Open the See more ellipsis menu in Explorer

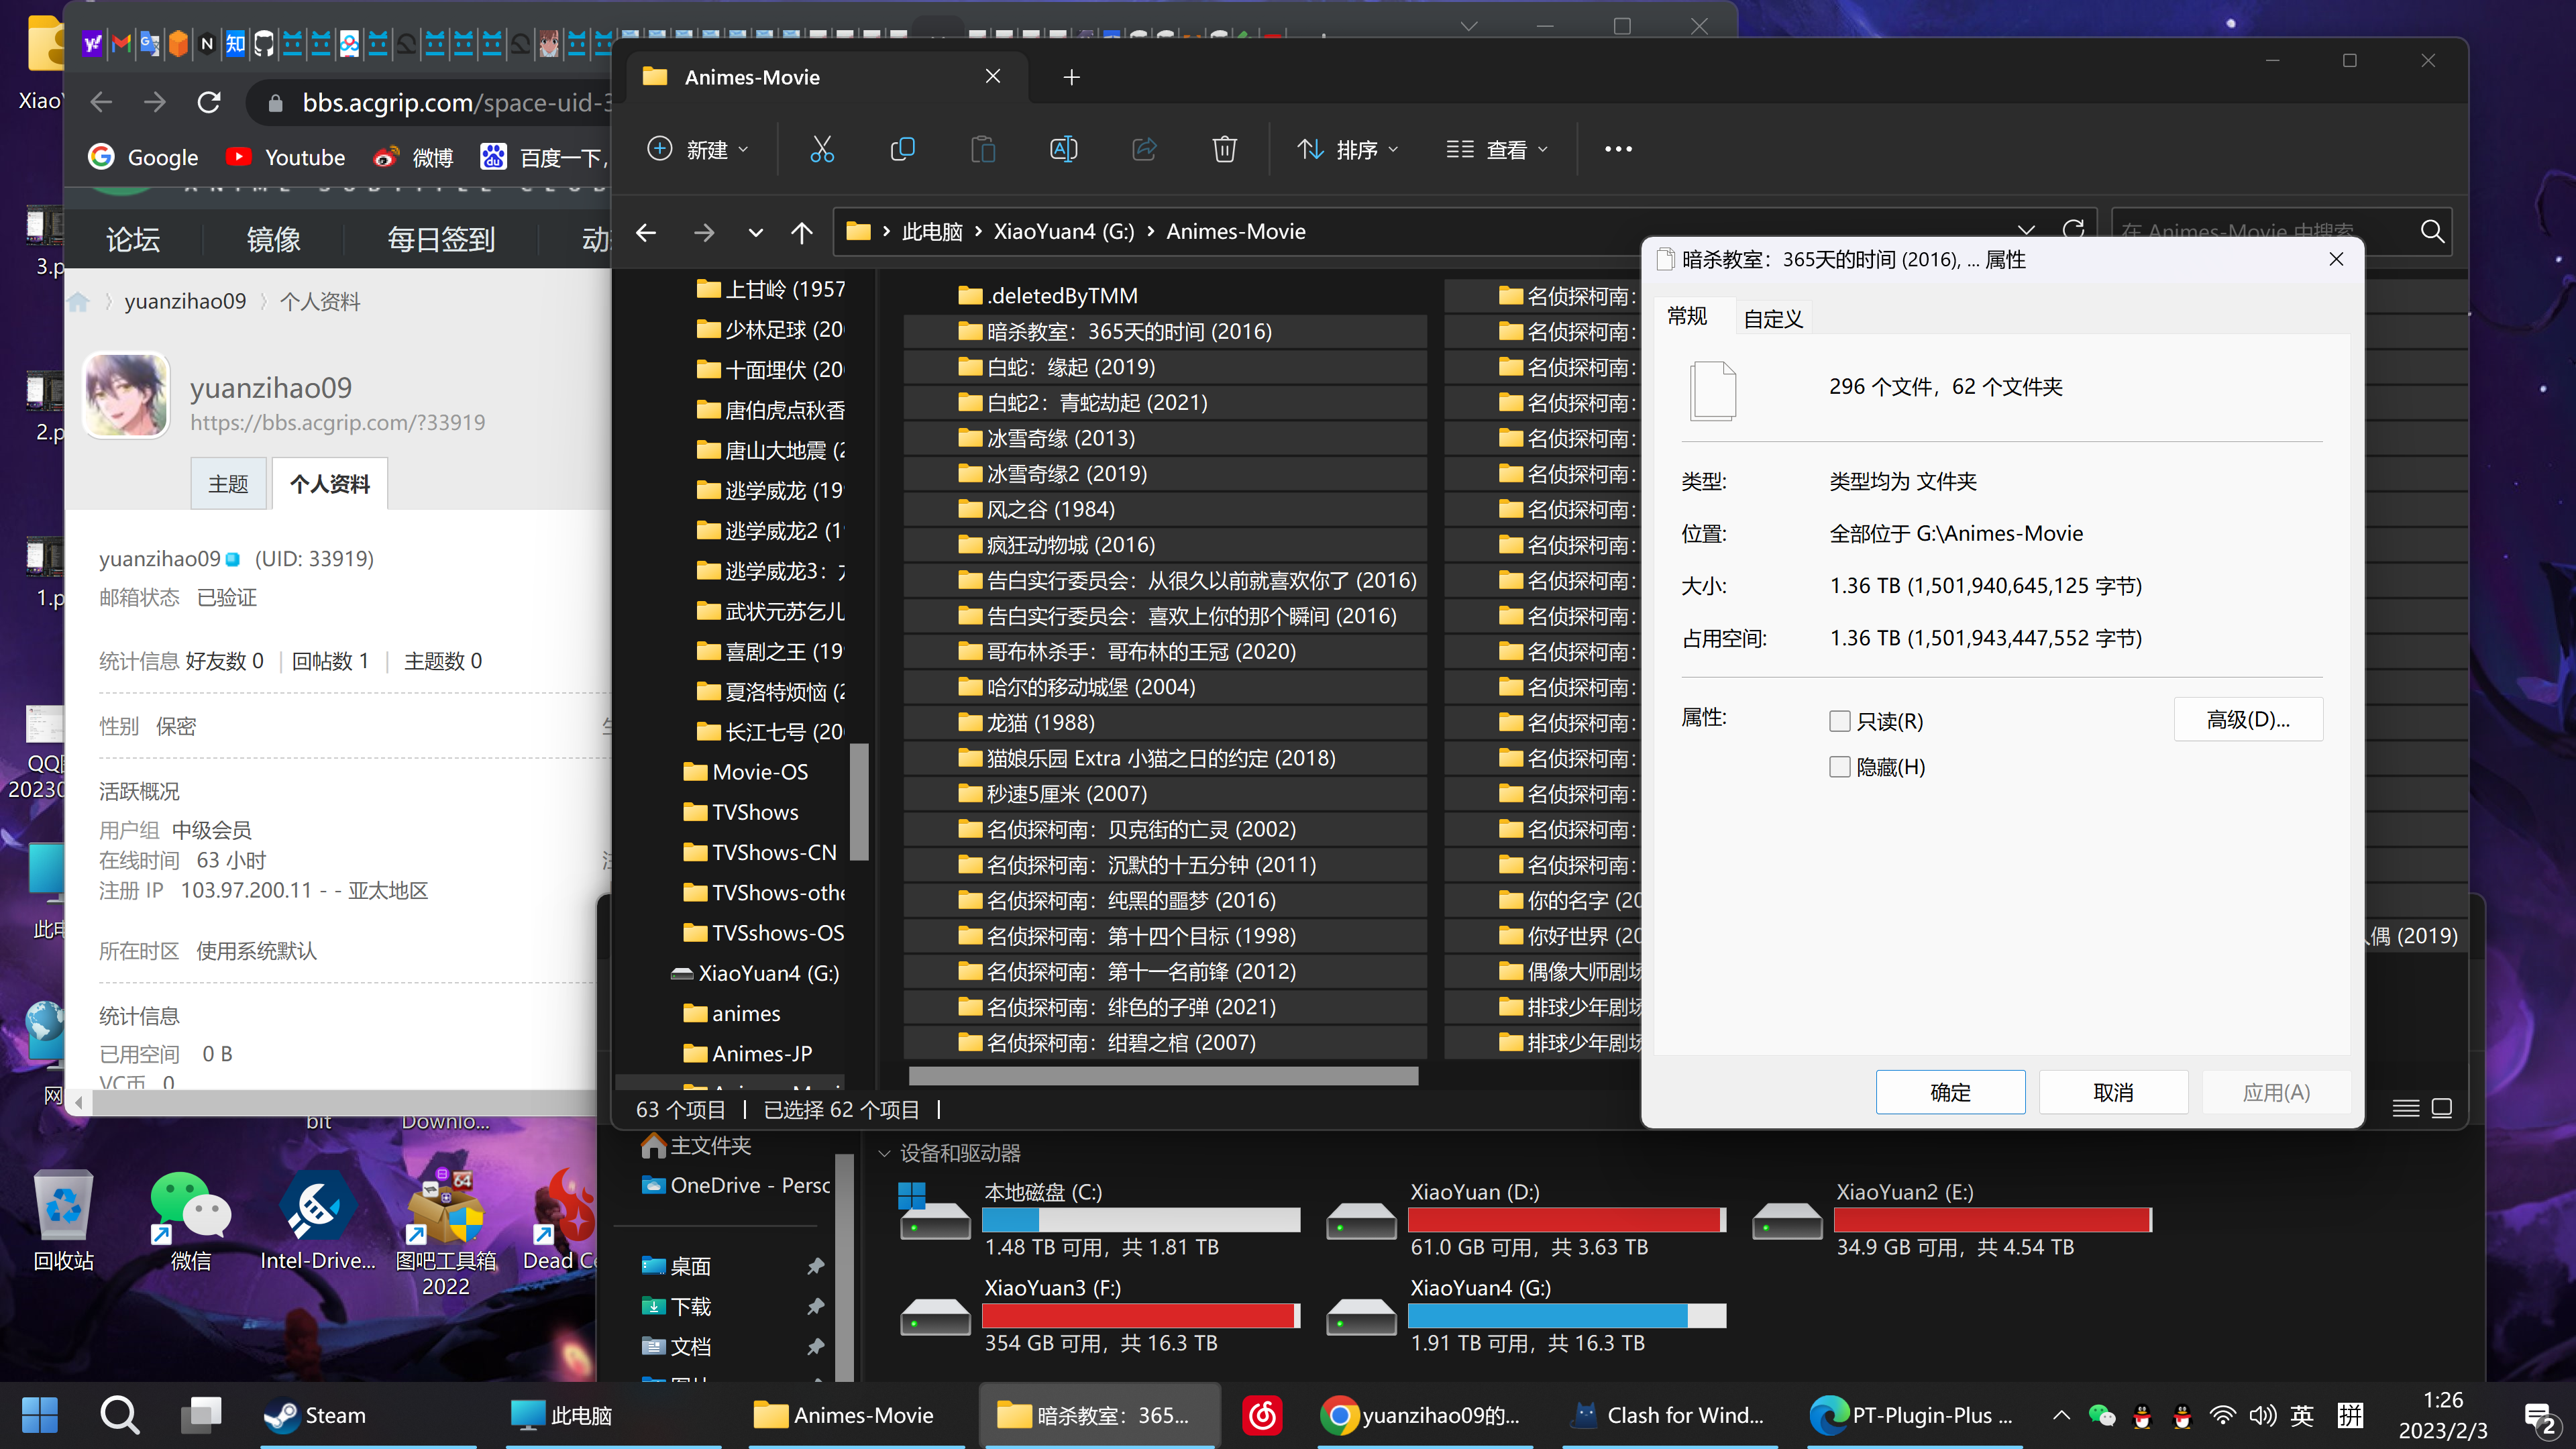pyautogui.click(x=1618, y=150)
